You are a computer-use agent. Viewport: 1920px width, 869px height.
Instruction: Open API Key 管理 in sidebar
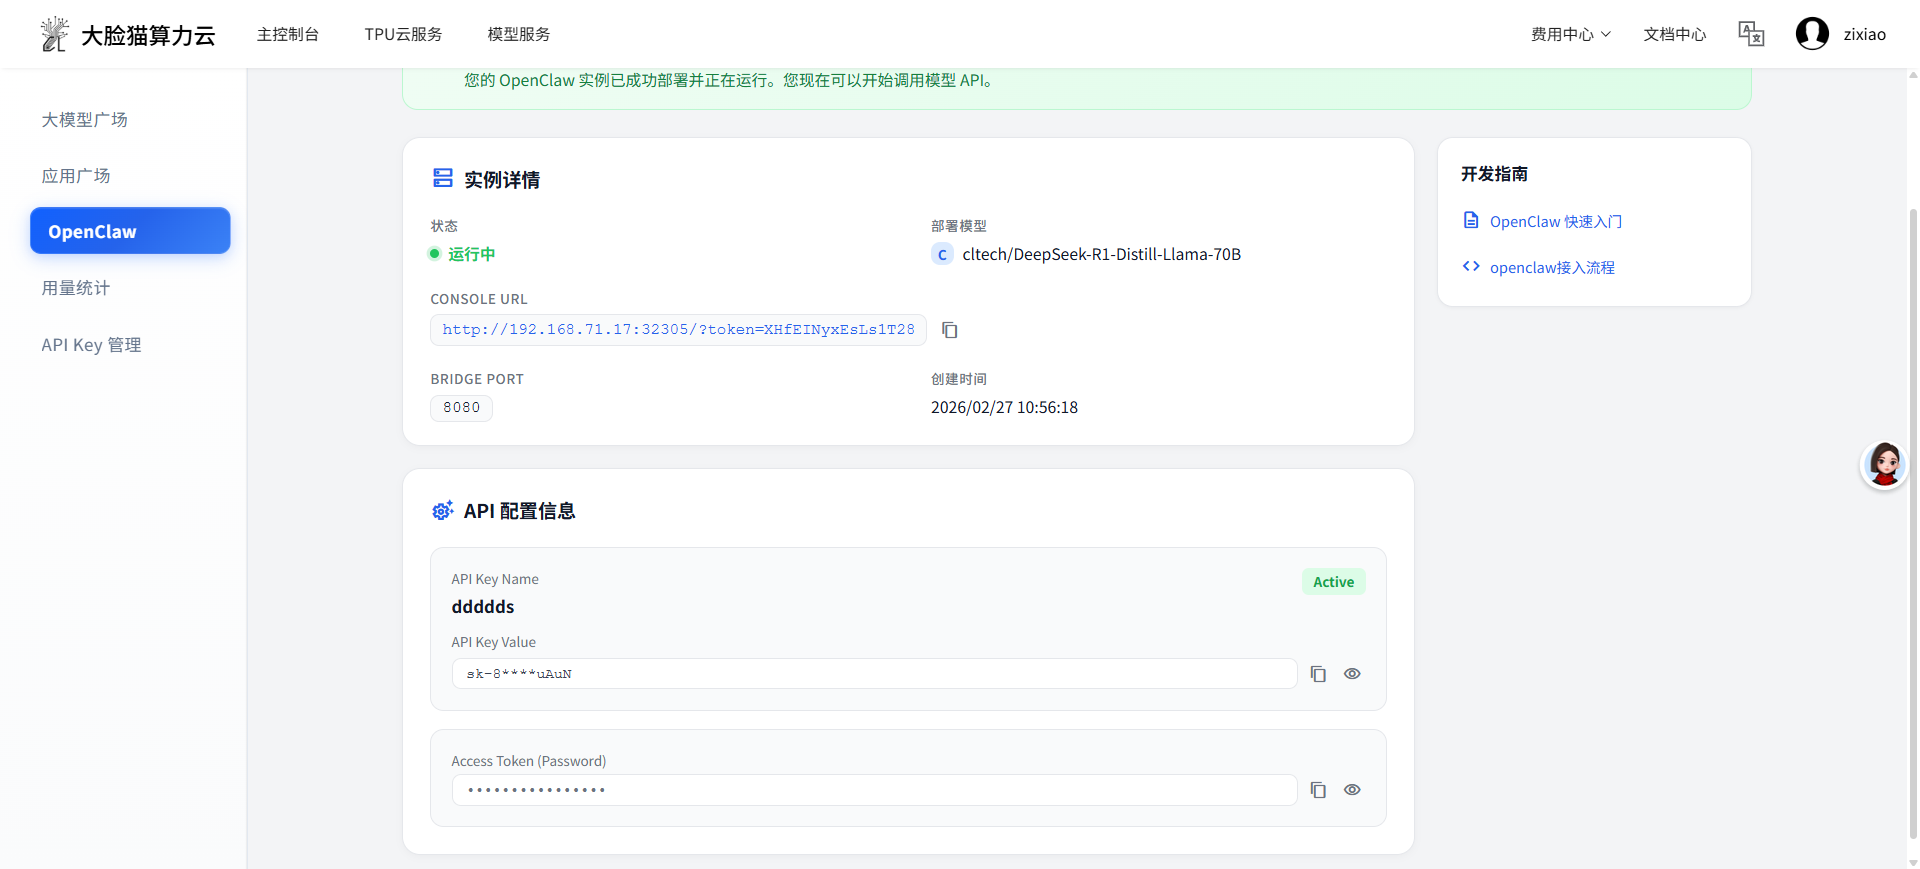click(x=91, y=345)
